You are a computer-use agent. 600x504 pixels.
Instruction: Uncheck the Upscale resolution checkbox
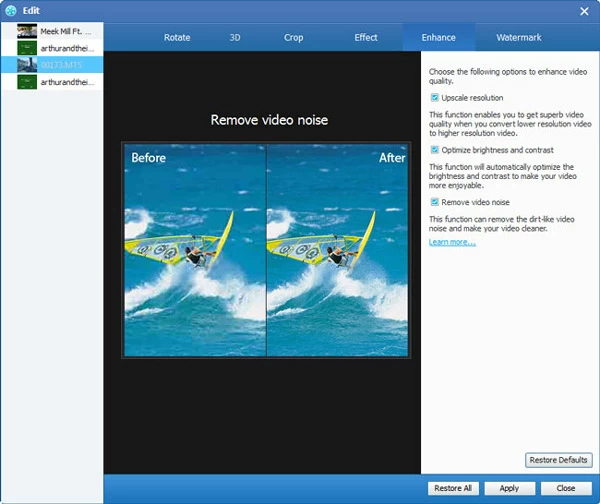pos(435,98)
